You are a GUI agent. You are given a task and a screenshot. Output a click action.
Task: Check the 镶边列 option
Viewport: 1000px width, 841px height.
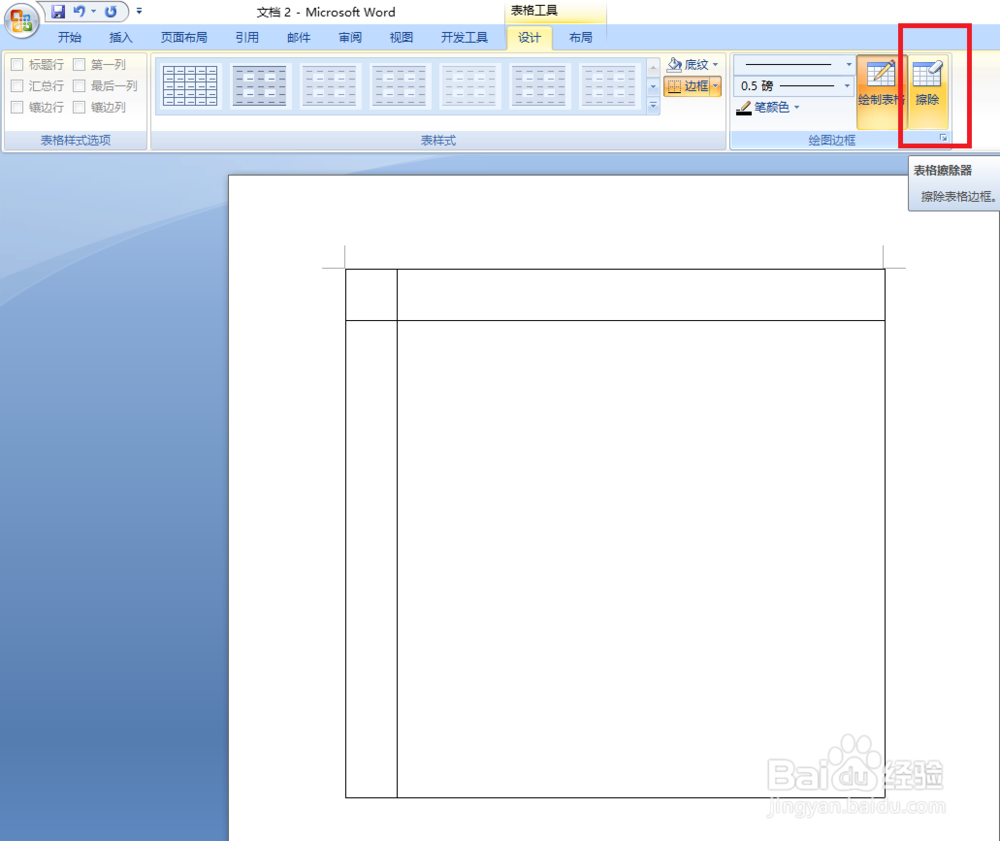pos(79,107)
